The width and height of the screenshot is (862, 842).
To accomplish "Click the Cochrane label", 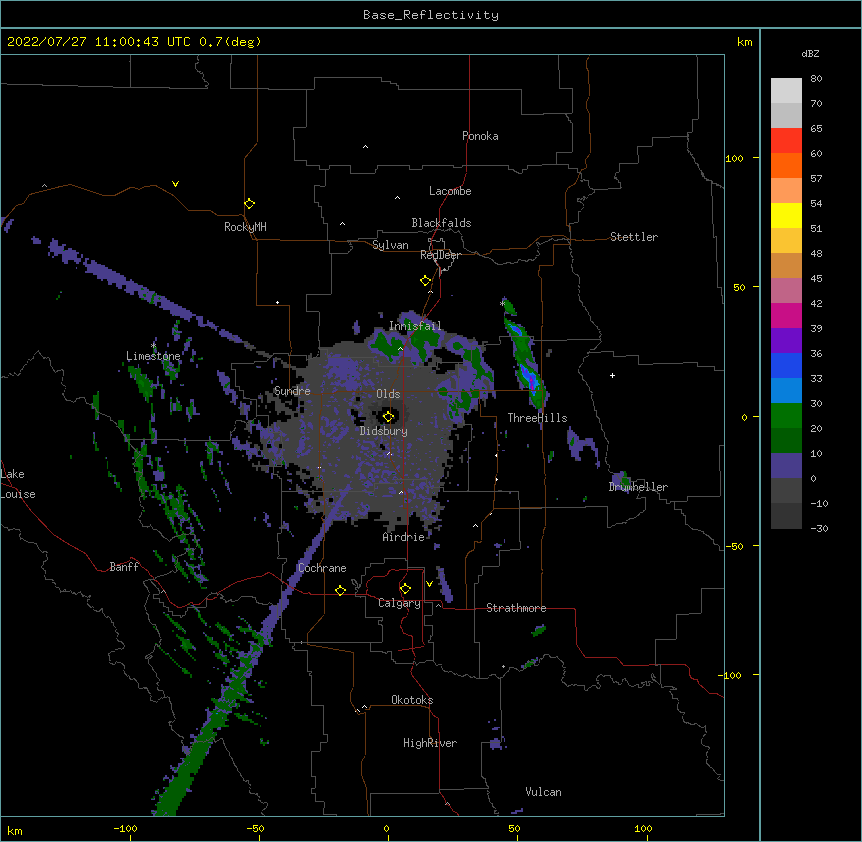I will pos(322,568).
